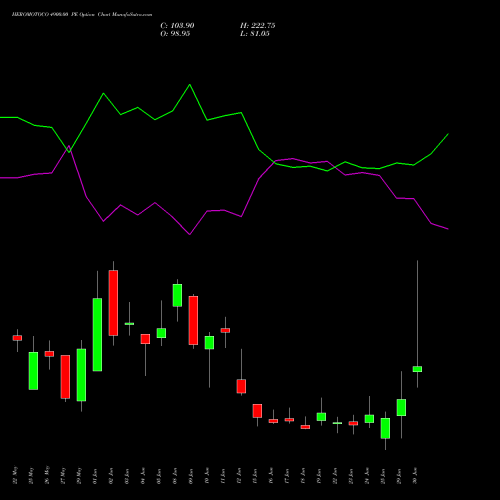Click the close value C: 103.90
The width and height of the screenshot is (500, 500).
point(177,26)
